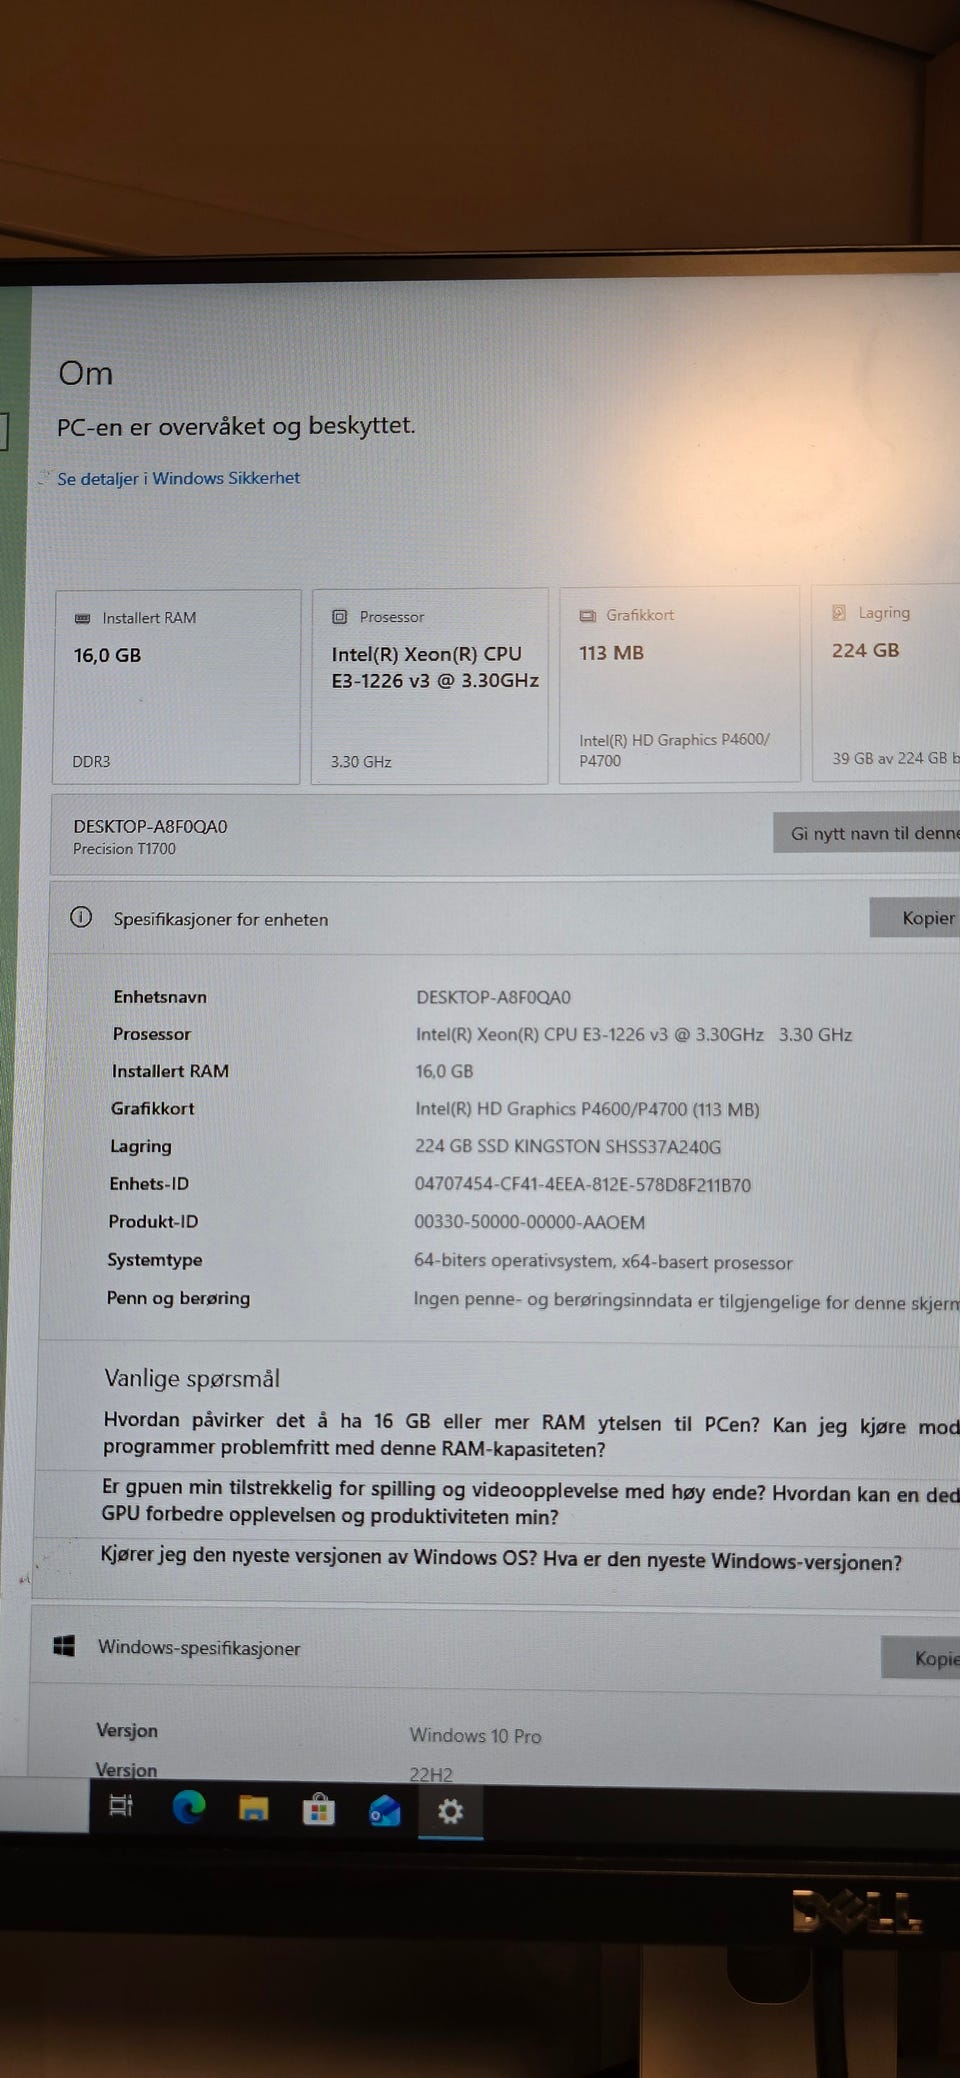The height and width of the screenshot is (2078, 960).
Task: Click the DDR3 label on RAM card
Action: pyautogui.click(x=91, y=761)
